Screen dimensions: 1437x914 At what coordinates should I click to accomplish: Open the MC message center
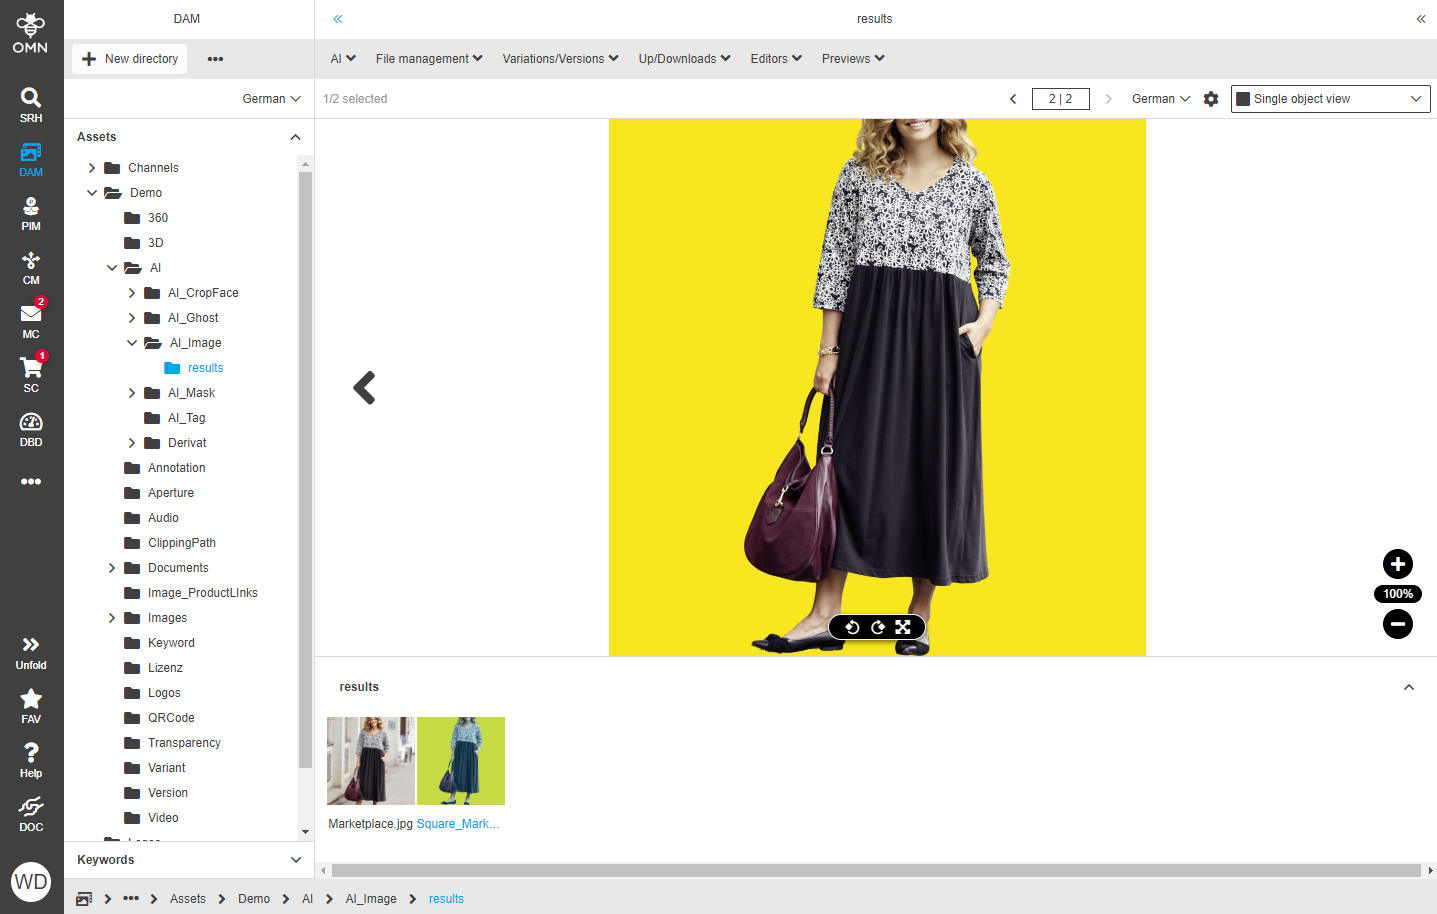pyautogui.click(x=31, y=320)
